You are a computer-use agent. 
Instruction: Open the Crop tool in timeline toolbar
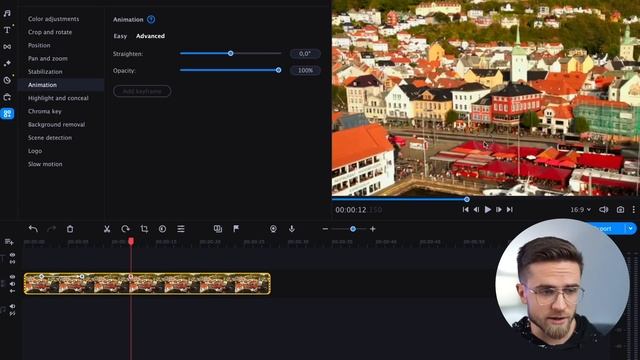144,229
